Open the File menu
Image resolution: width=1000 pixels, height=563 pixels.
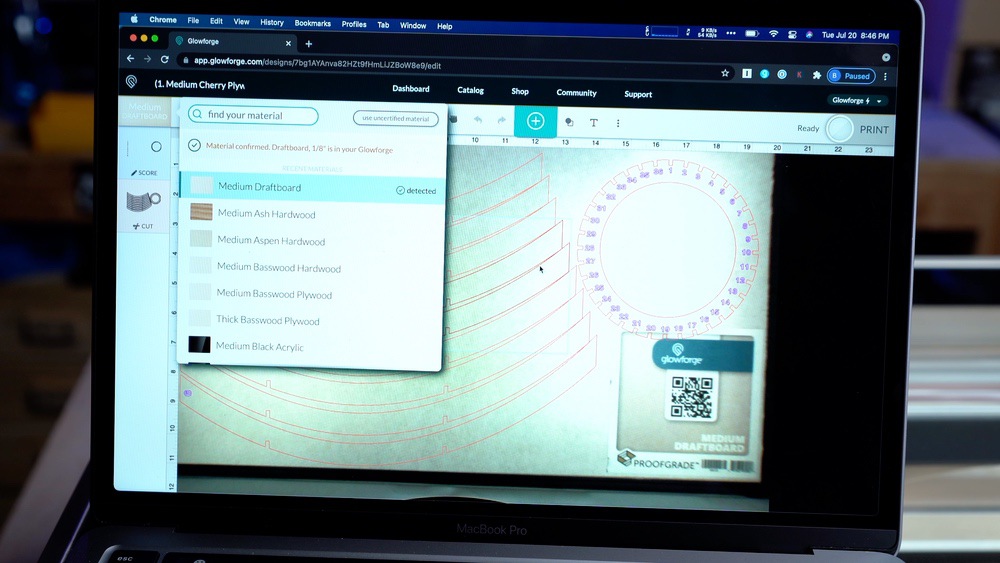(193, 21)
